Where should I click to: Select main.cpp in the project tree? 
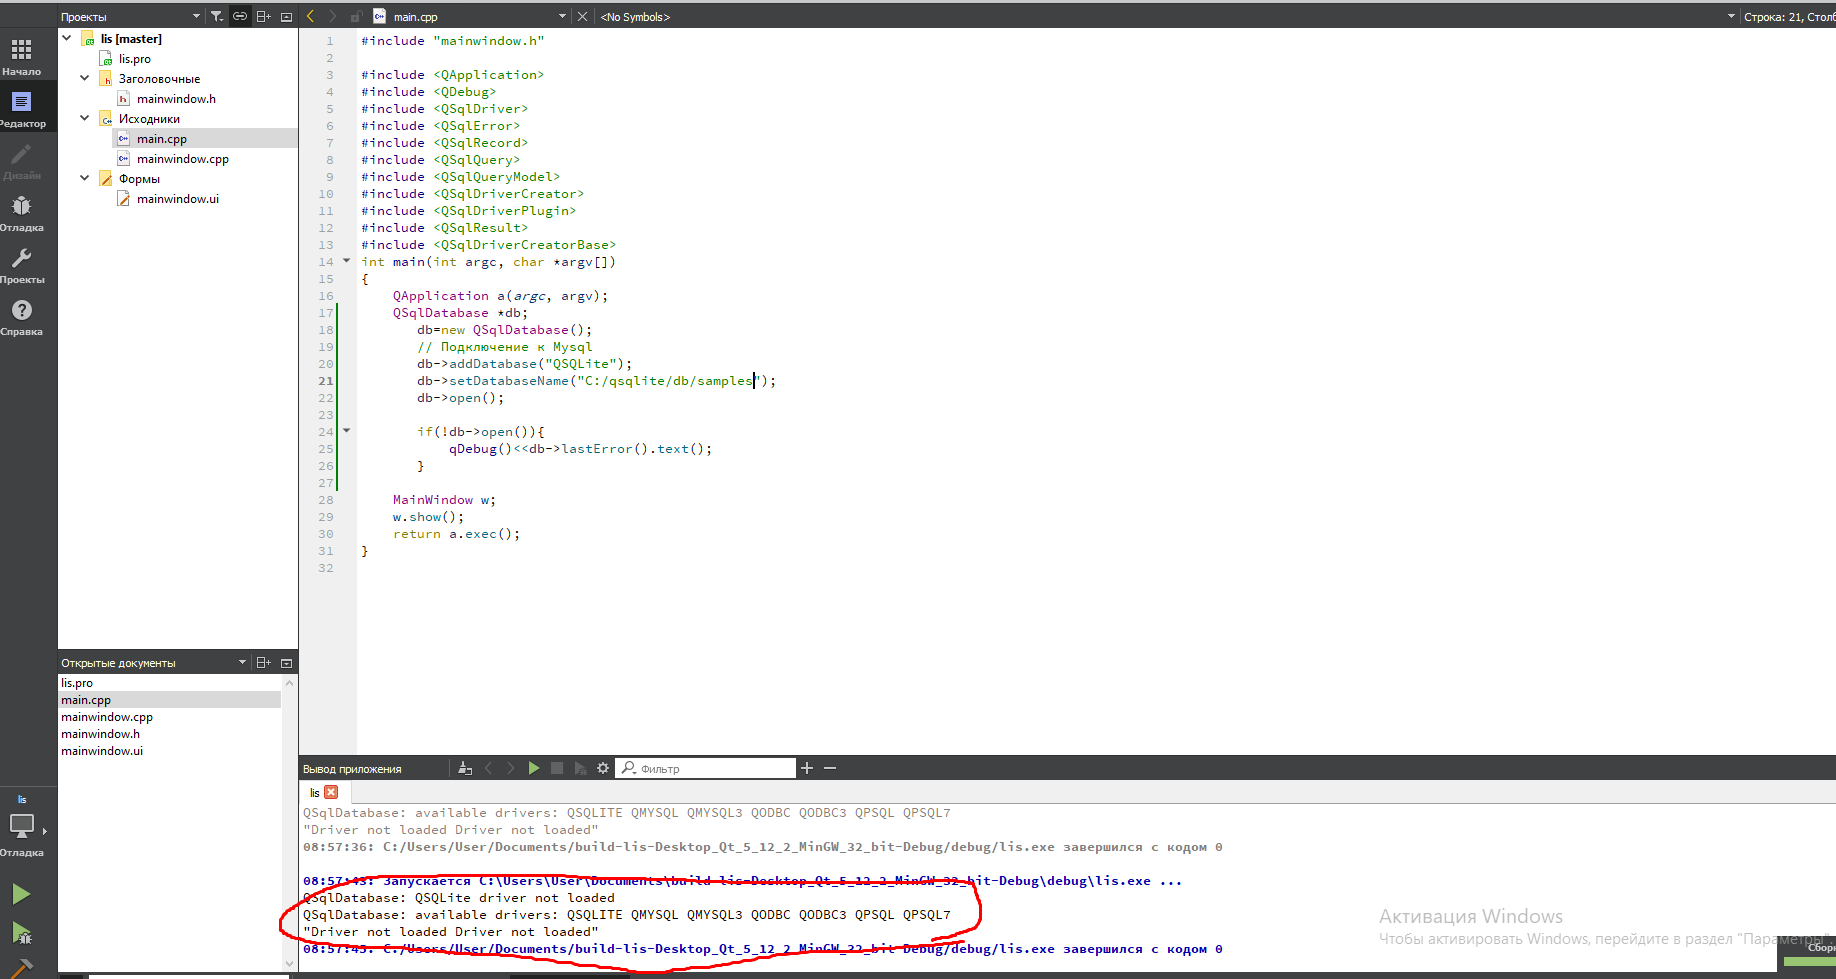tap(161, 139)
